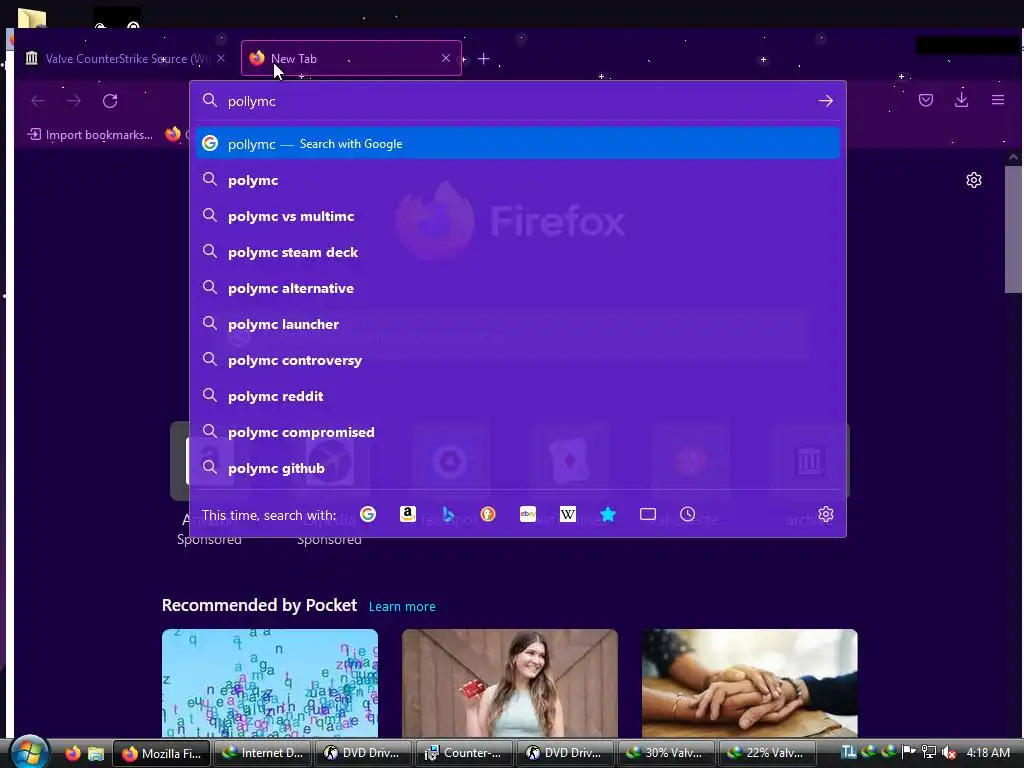Launch Firefox from quick launch bar

click(72, 753)
